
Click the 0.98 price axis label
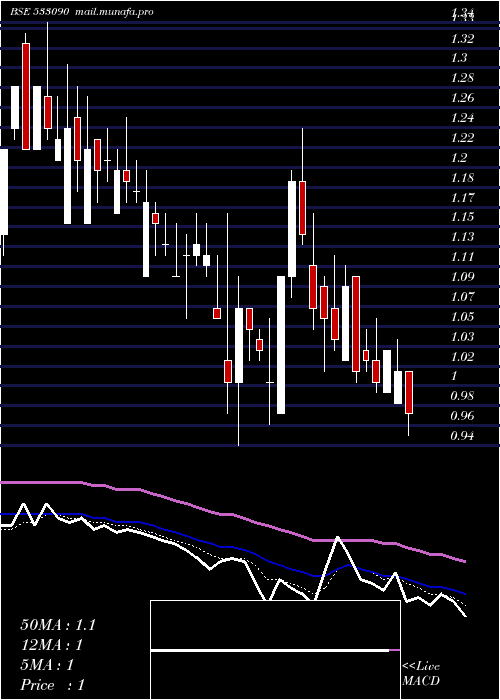pyautogui.click(x=462, y=396)
